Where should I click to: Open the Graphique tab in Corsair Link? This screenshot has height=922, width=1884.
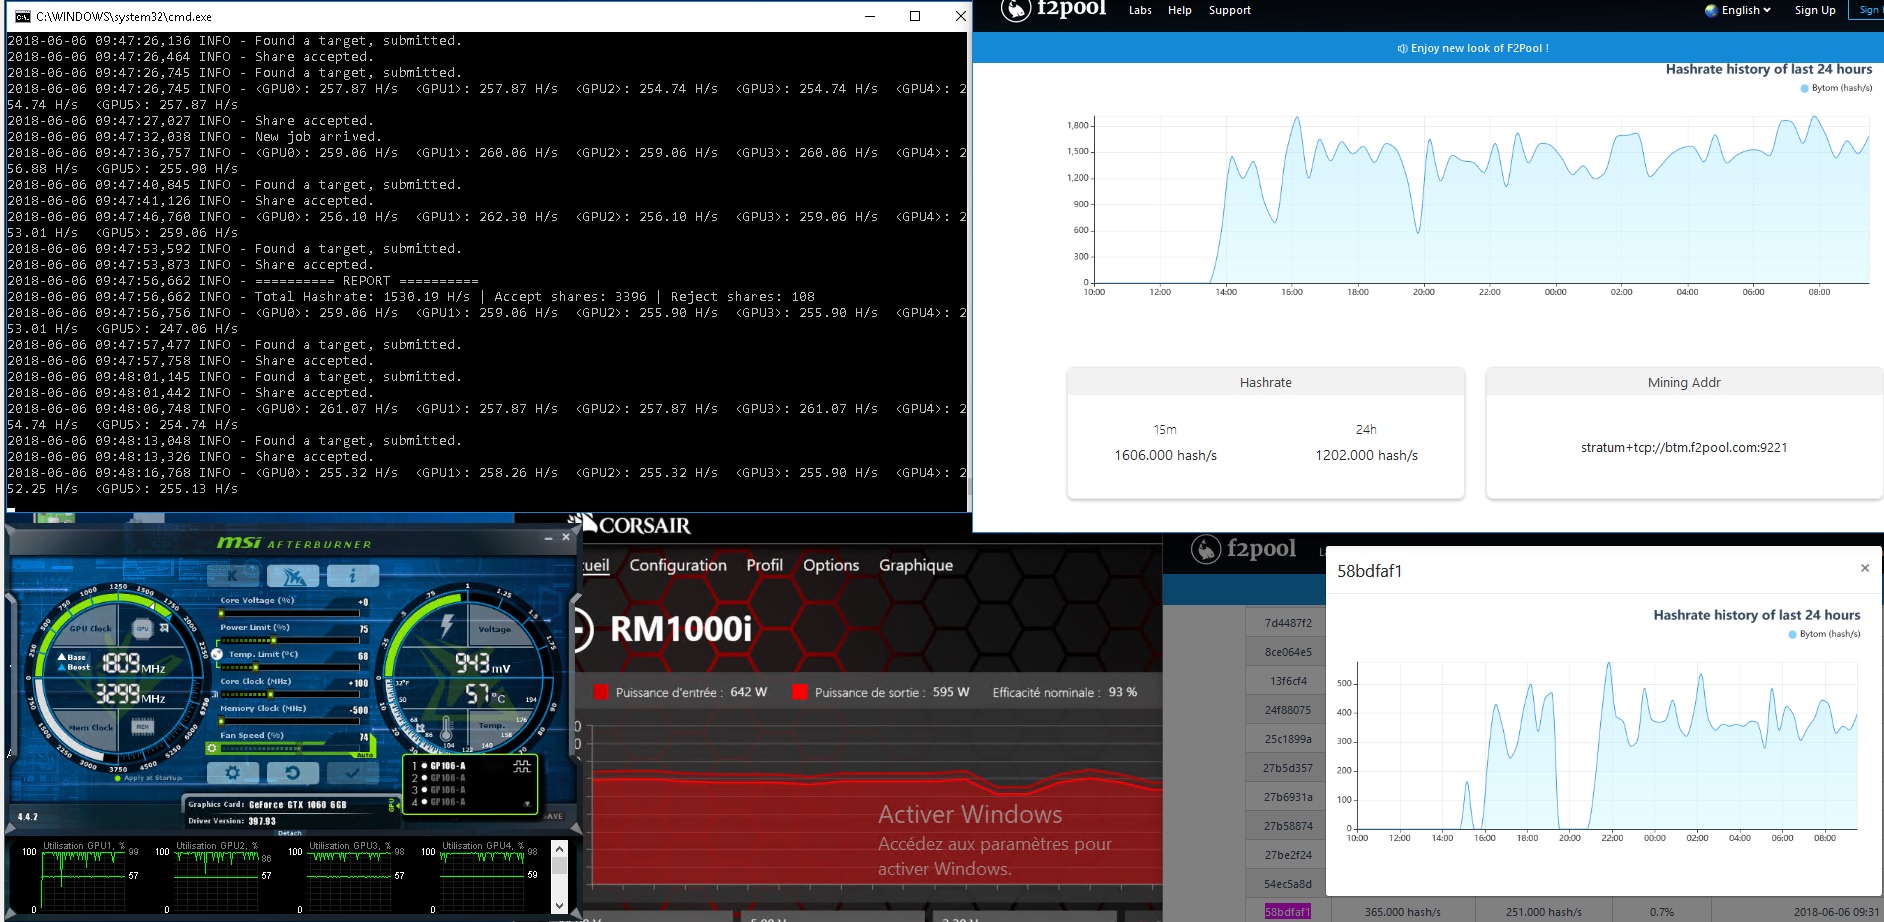916,565
